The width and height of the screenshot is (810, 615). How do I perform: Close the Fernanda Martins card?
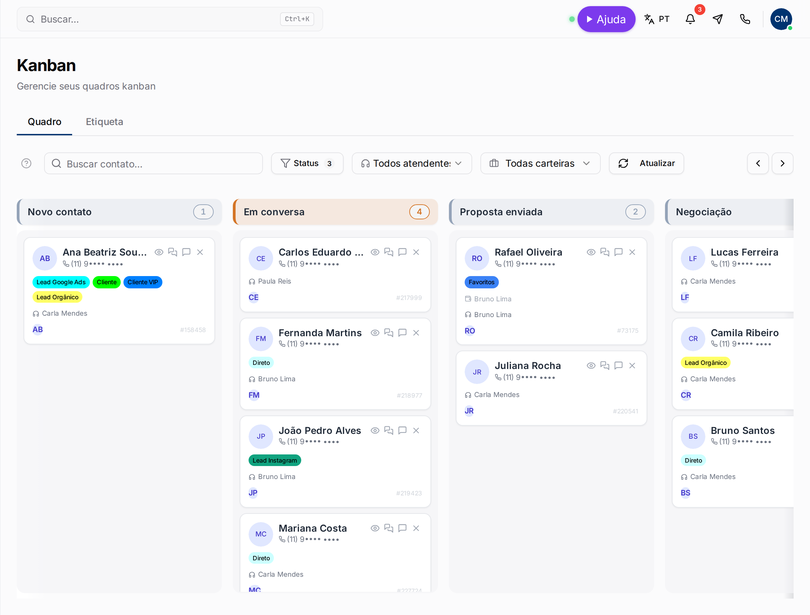(416, 333)
